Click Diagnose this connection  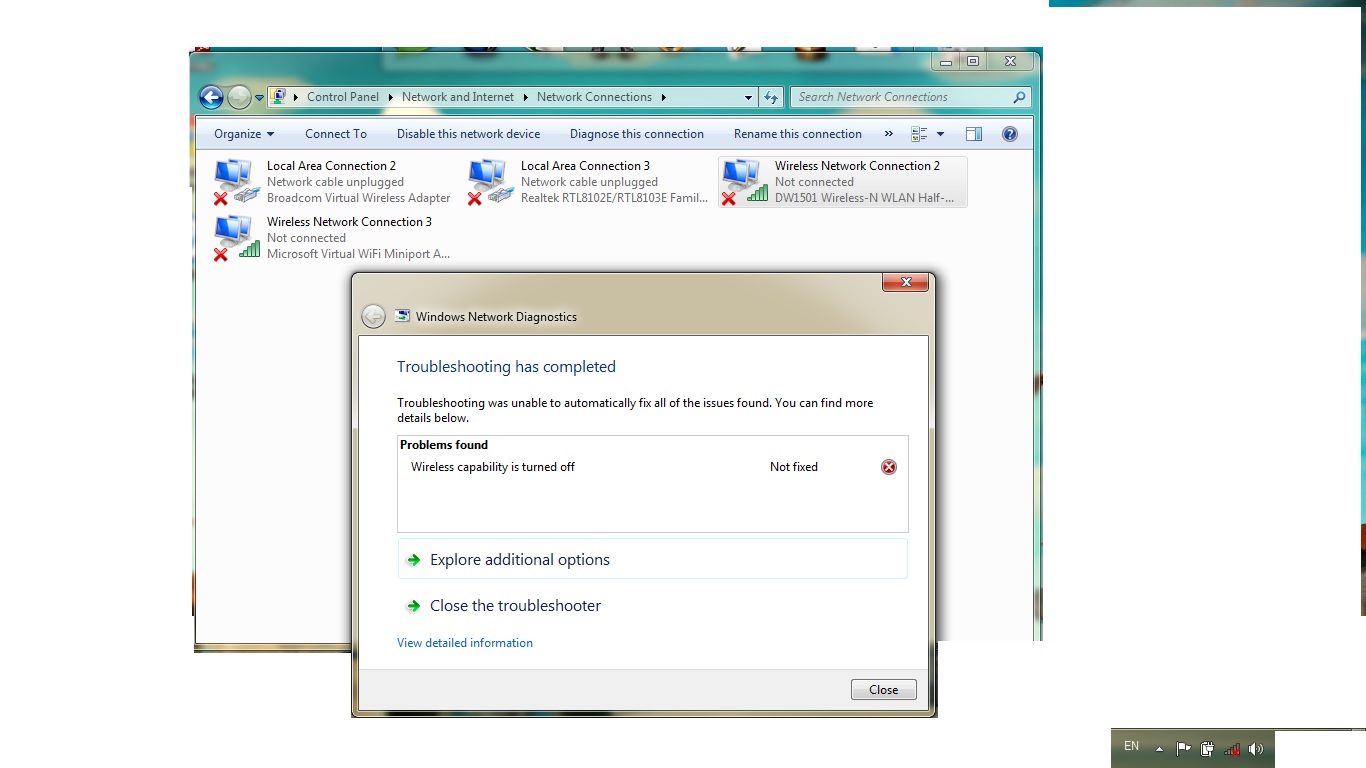point(636,134)
